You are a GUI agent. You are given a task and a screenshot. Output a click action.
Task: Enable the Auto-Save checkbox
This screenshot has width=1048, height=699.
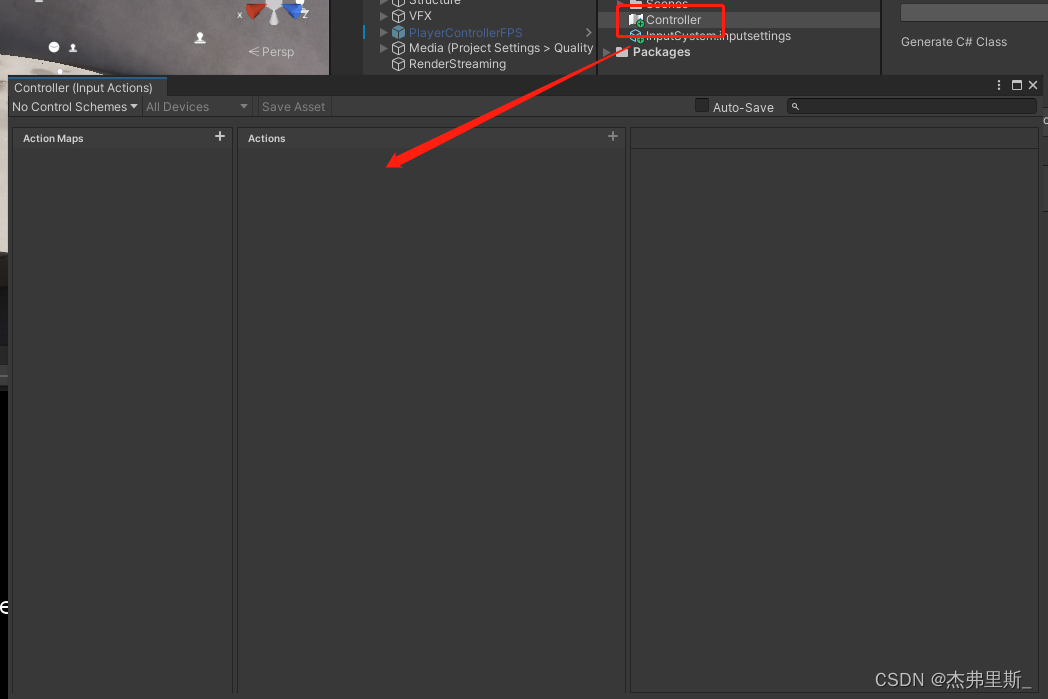point(701,104)
